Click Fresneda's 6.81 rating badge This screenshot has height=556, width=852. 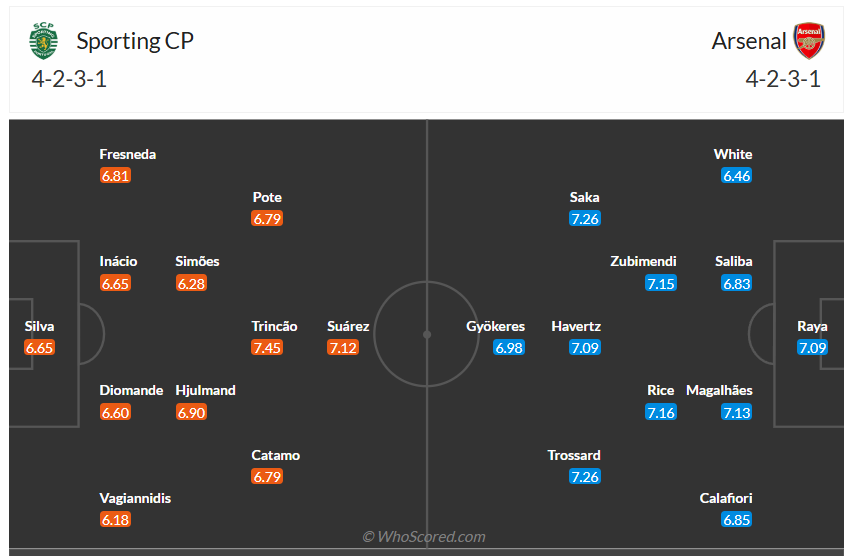[116, 176]
